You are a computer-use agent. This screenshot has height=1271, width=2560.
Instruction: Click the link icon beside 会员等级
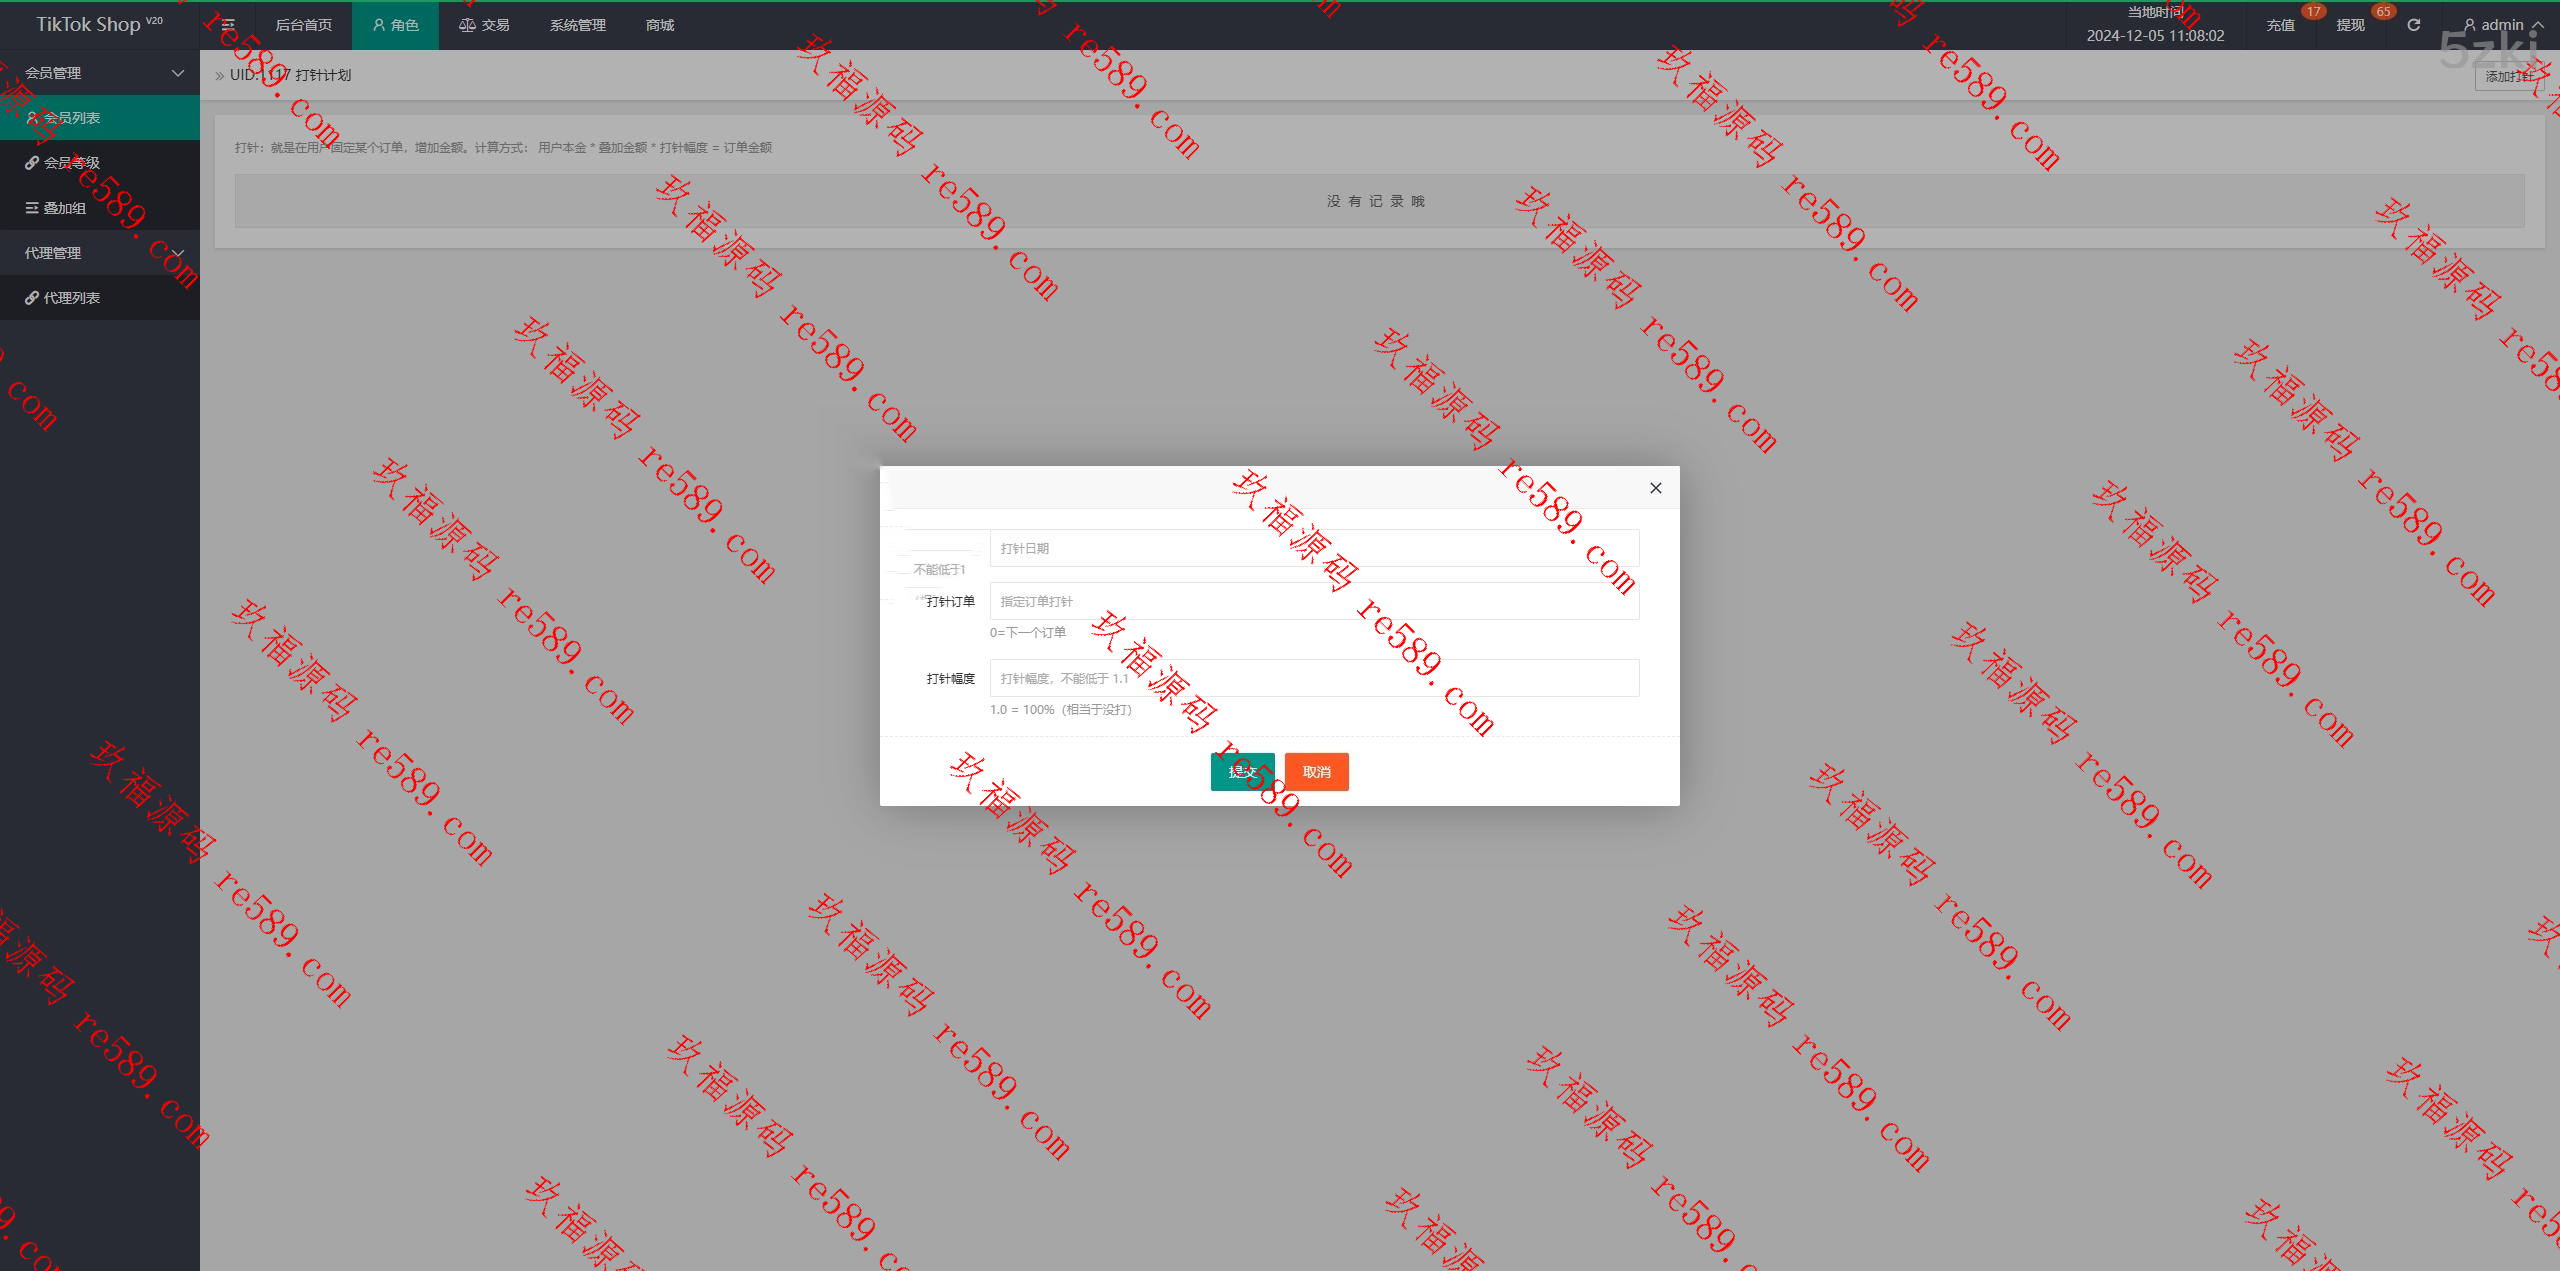click(x=32, y=163)
